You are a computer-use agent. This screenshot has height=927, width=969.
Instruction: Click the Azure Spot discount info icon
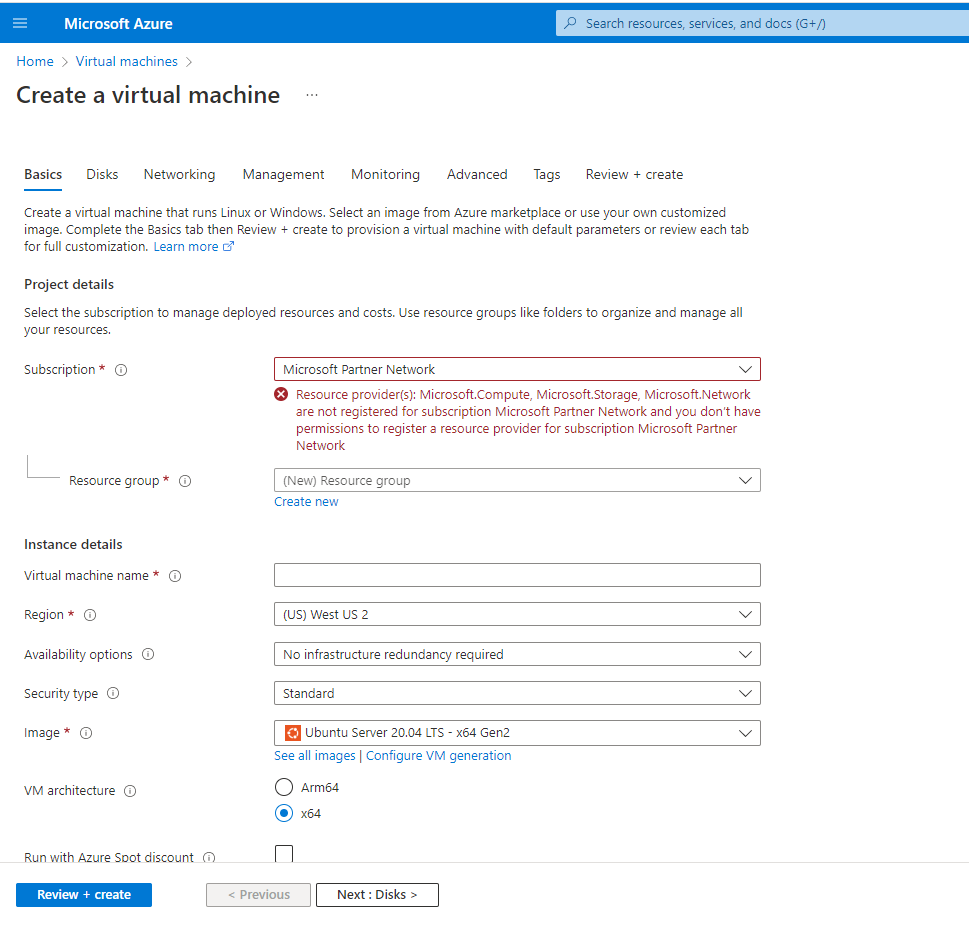pos(209,857)
